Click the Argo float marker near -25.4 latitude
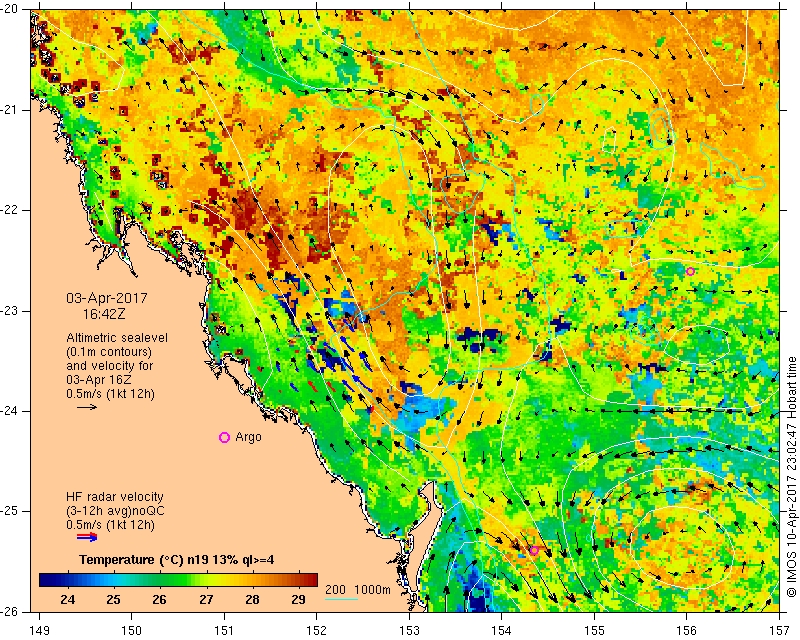The image size is (800, 640). 534,551
